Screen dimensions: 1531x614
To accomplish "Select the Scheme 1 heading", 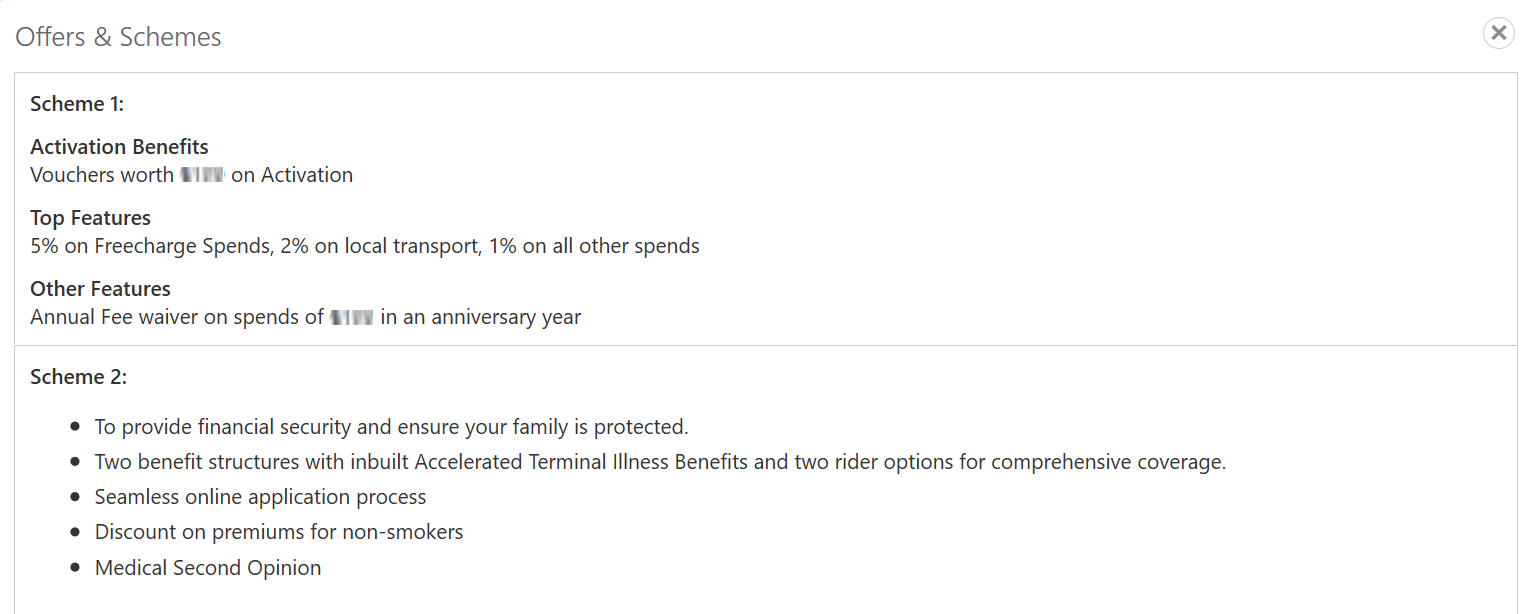I will (x=77, y=104).
